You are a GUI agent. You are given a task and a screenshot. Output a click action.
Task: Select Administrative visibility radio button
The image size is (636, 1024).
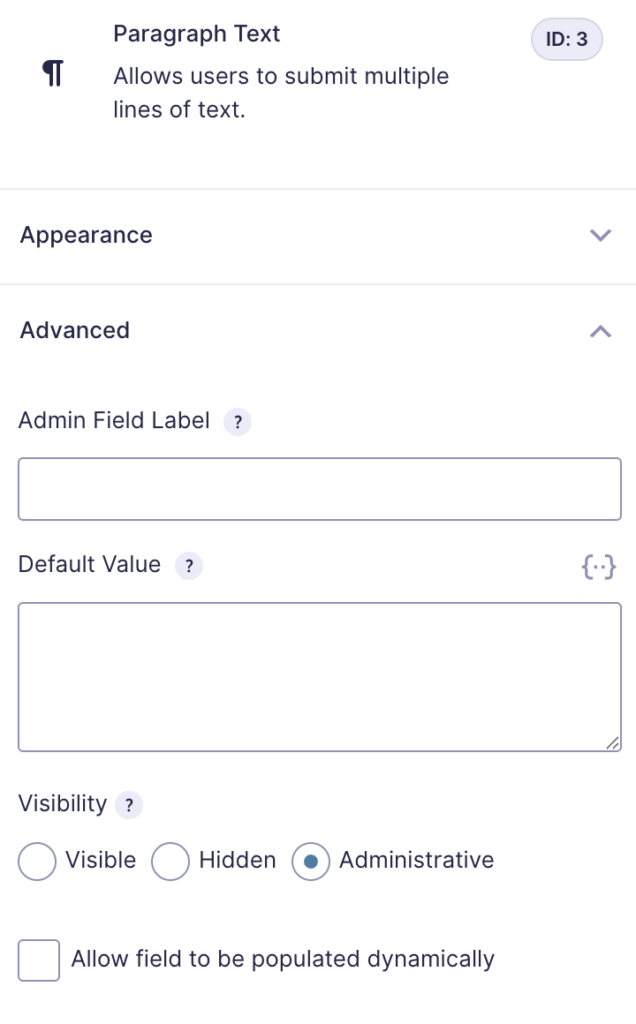(x=311, y=861)
